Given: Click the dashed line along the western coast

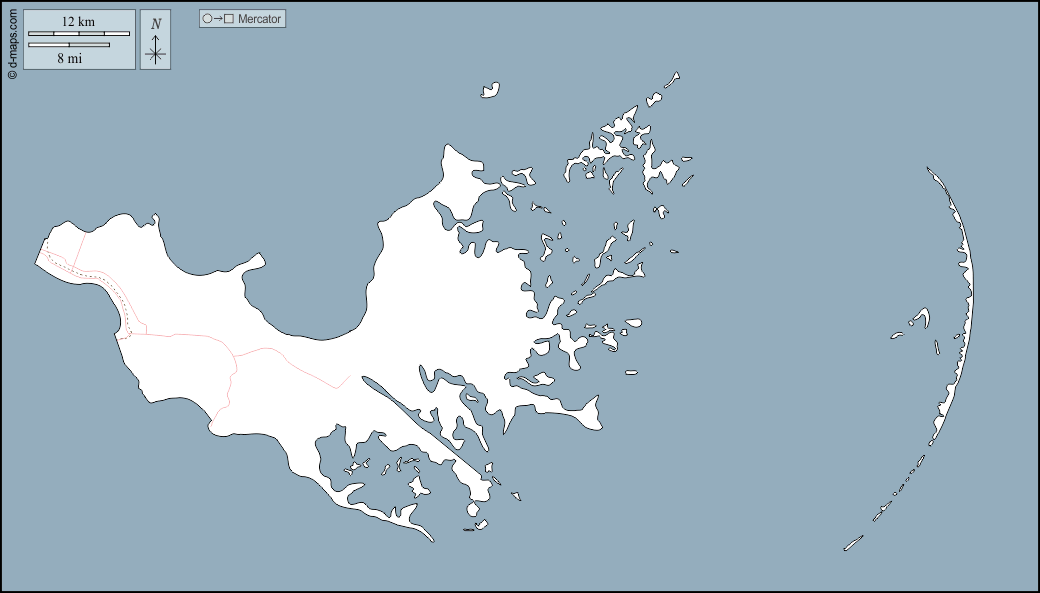Looking at the screenshot, I should [x=95, y=277].
